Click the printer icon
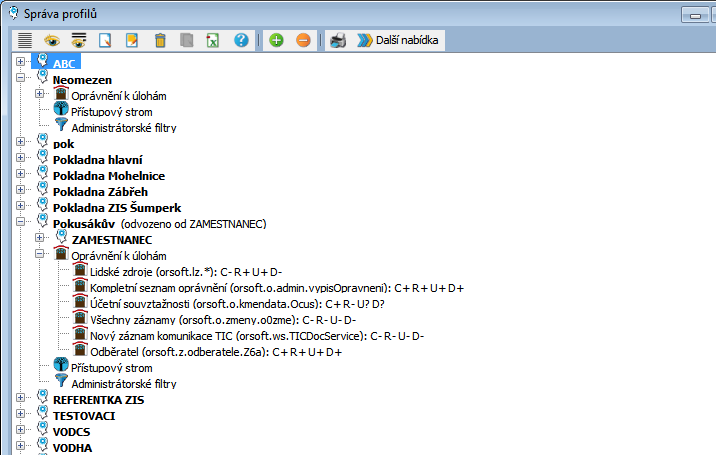Viewport: 716px width, 455px height. [339, 41]
